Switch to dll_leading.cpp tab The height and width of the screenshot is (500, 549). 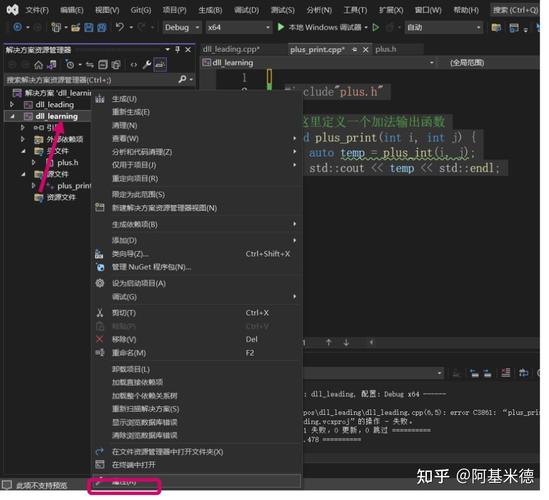coord(231,49)
